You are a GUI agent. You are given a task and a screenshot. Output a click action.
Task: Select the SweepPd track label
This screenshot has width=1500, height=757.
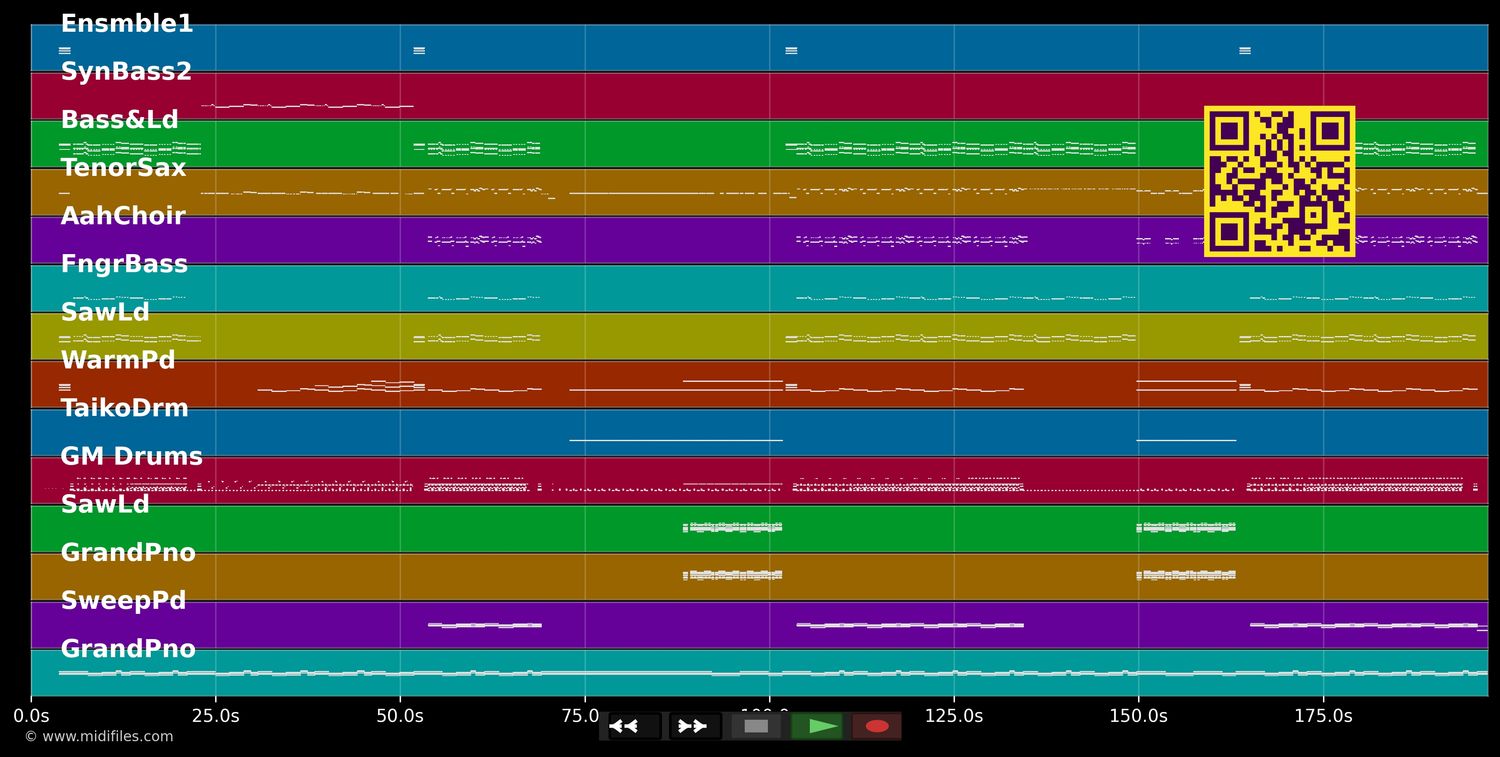tap(123, 601)
